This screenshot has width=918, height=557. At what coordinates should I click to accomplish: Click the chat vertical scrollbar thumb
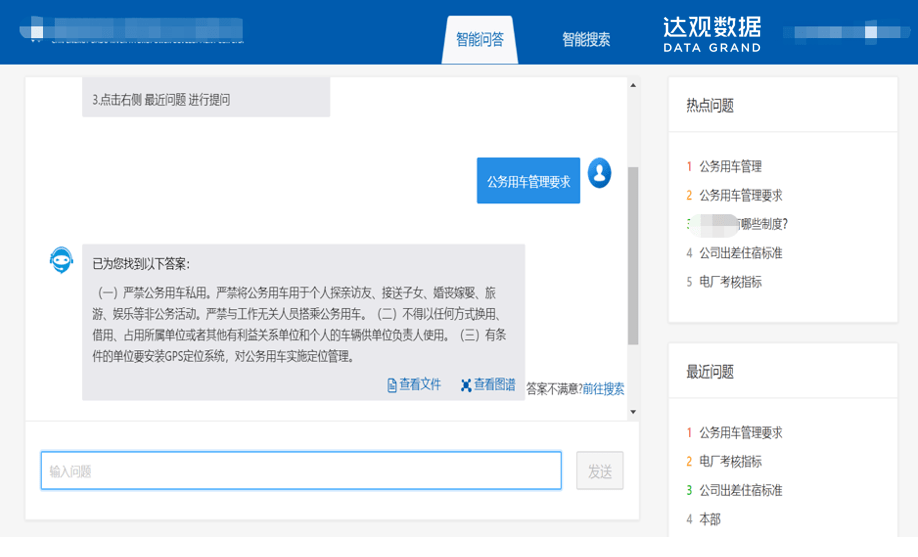pyautogui.click(x=633, y=255)
